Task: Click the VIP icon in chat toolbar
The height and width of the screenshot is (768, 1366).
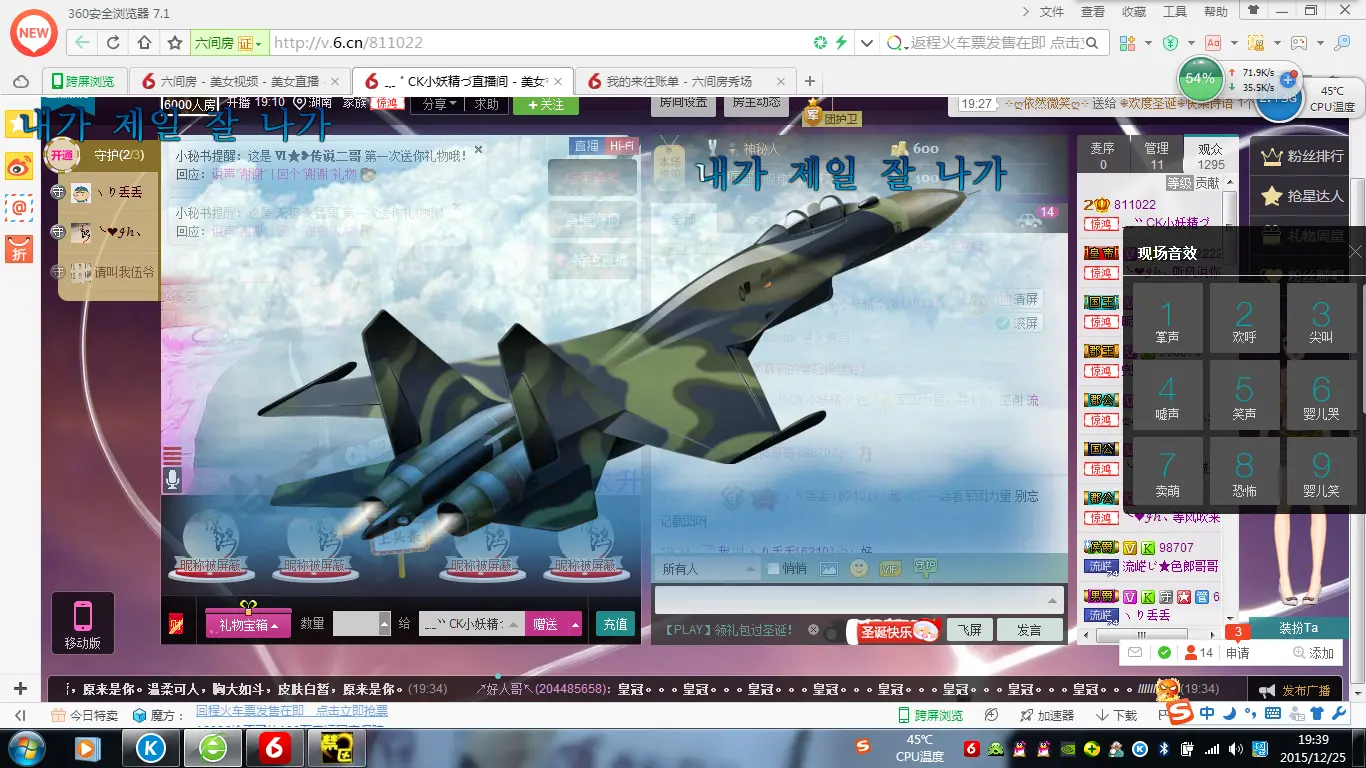Action: (x=890, y=569)
